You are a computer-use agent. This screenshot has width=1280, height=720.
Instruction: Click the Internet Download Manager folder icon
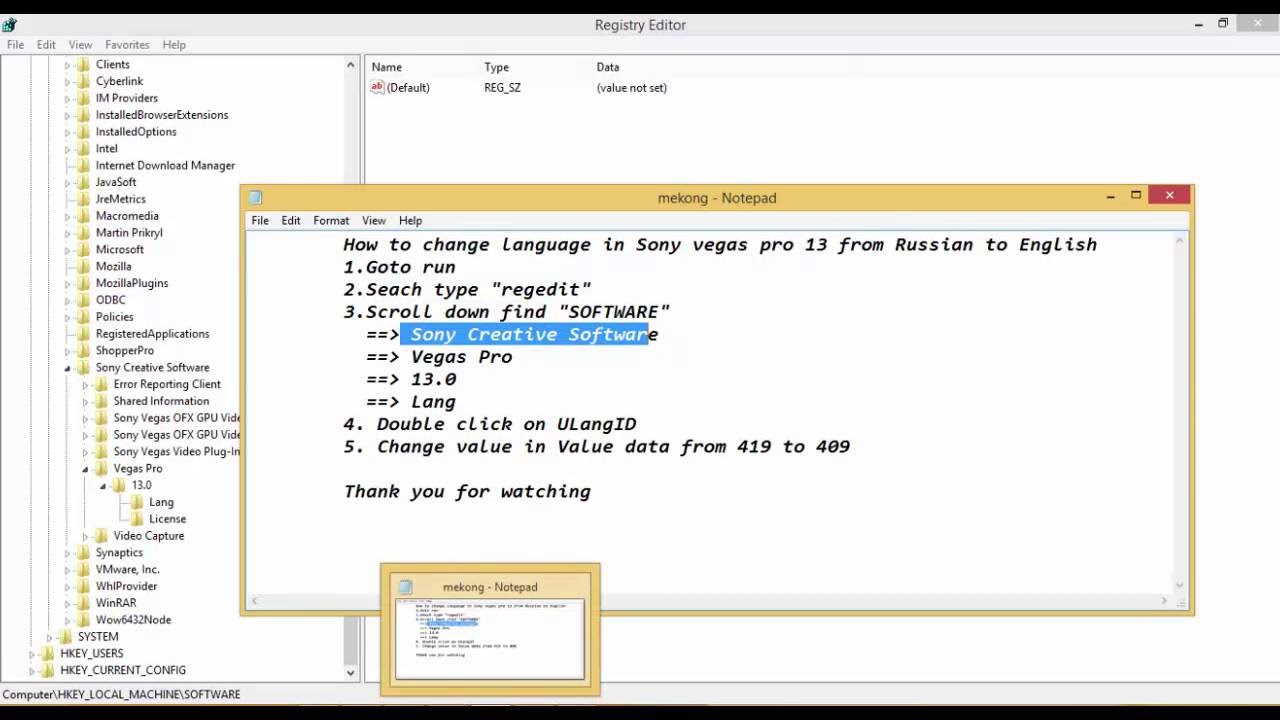coord(84,166)
